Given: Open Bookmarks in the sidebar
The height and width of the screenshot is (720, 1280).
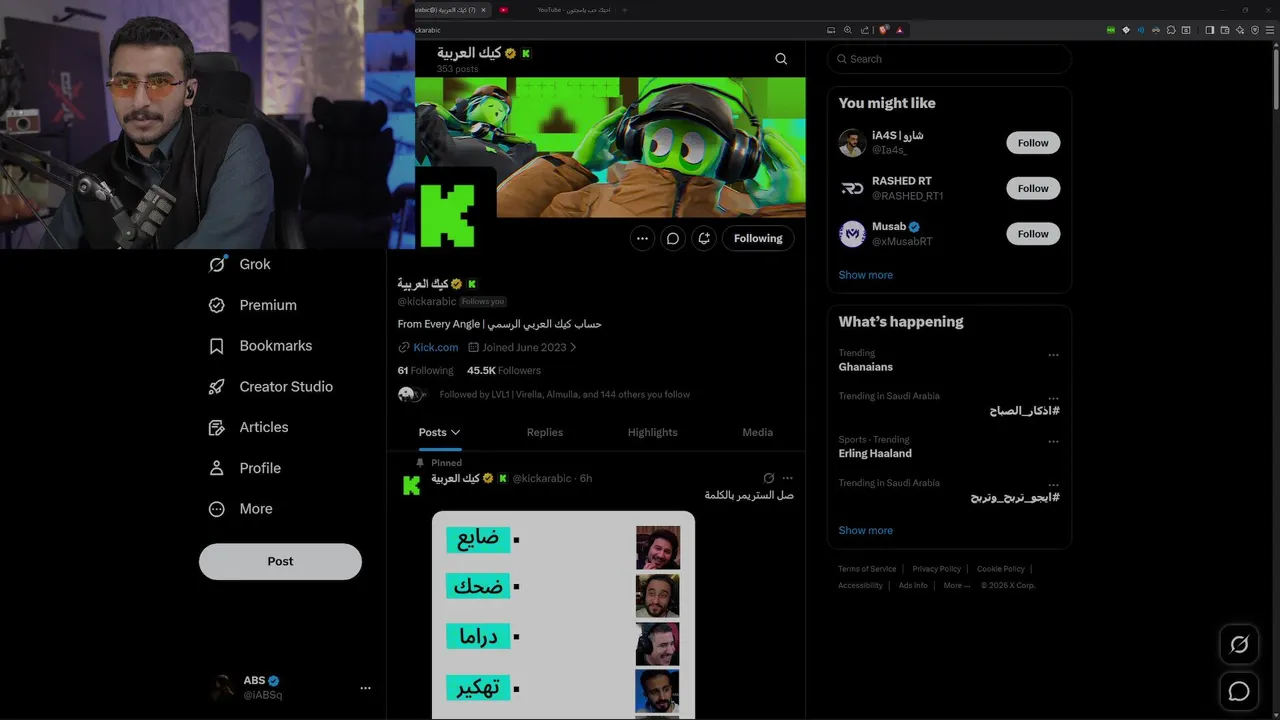Looking at the screenshot, I should [x=260, y=346].
